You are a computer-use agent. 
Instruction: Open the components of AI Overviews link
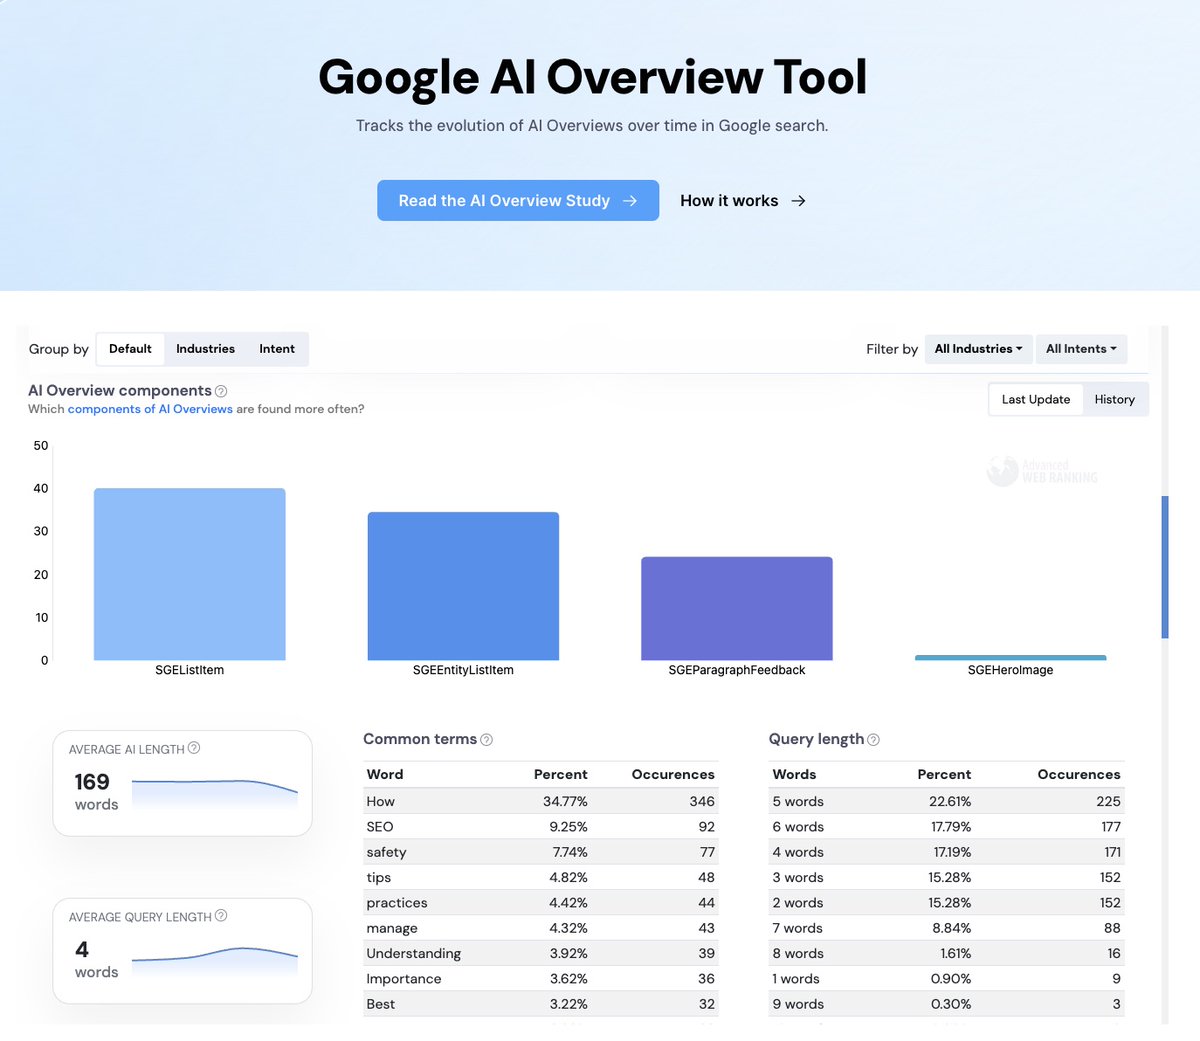tap(149, 409)
